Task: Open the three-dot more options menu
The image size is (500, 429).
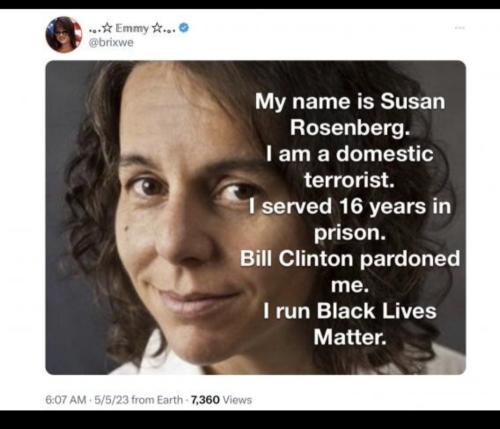Action: tap(460, 28)
